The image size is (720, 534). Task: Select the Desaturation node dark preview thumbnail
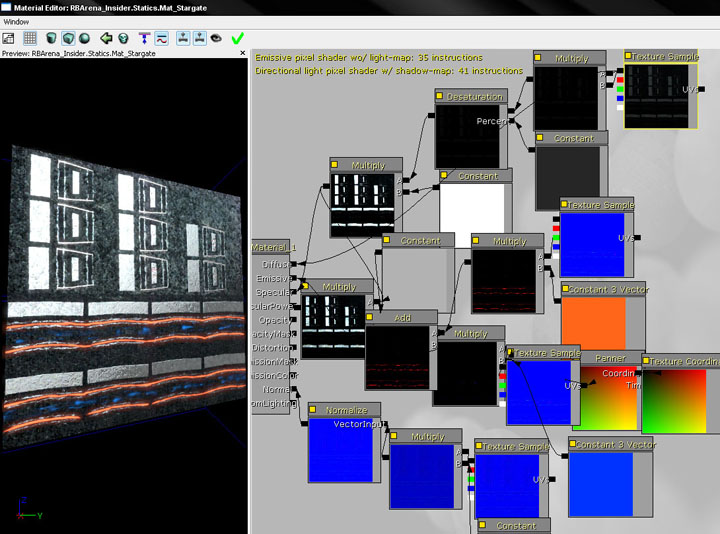[467, 136]
